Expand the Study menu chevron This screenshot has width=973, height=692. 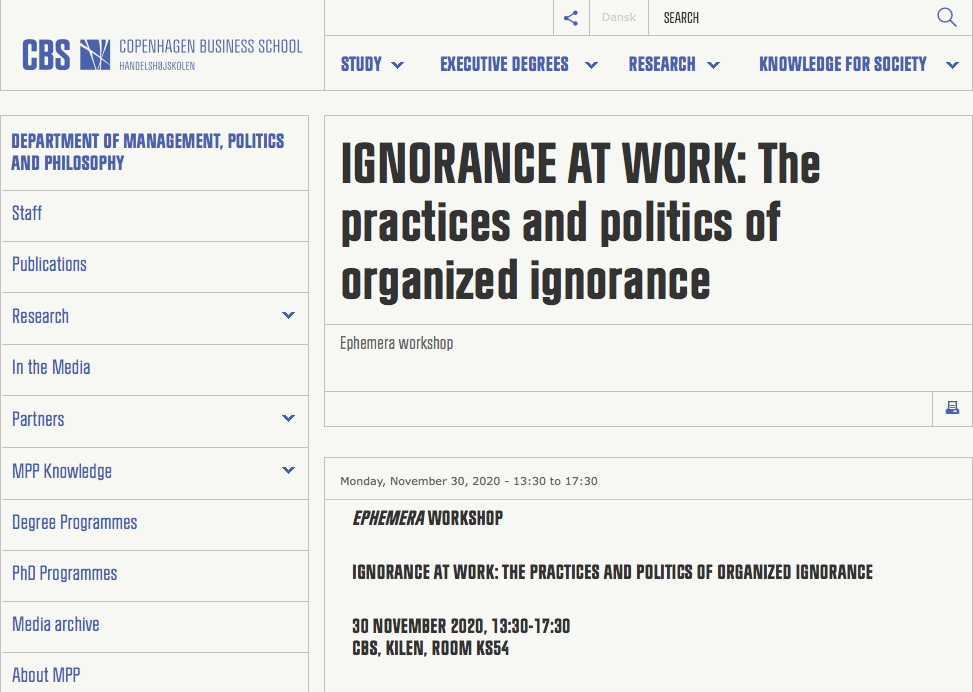(398, 65)
